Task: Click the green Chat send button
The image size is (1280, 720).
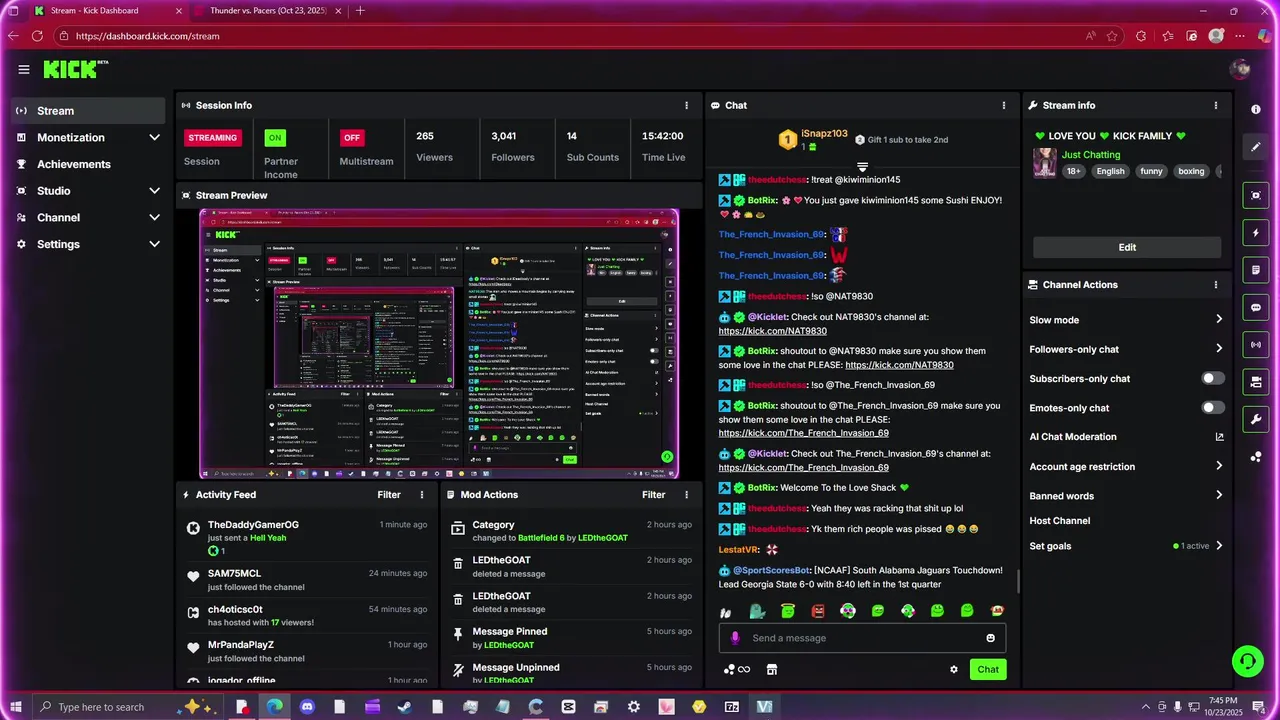Action: [x=988, y=670]
